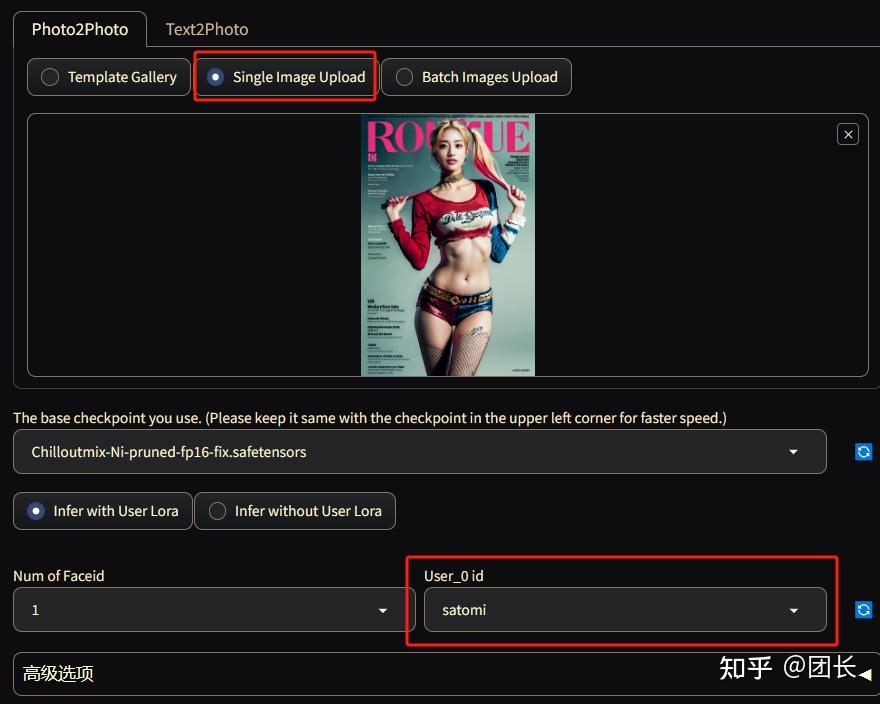Screen dimensions: 880x704
Task: Choose Single Image Upload mode
Action: [x=286, y=77]
